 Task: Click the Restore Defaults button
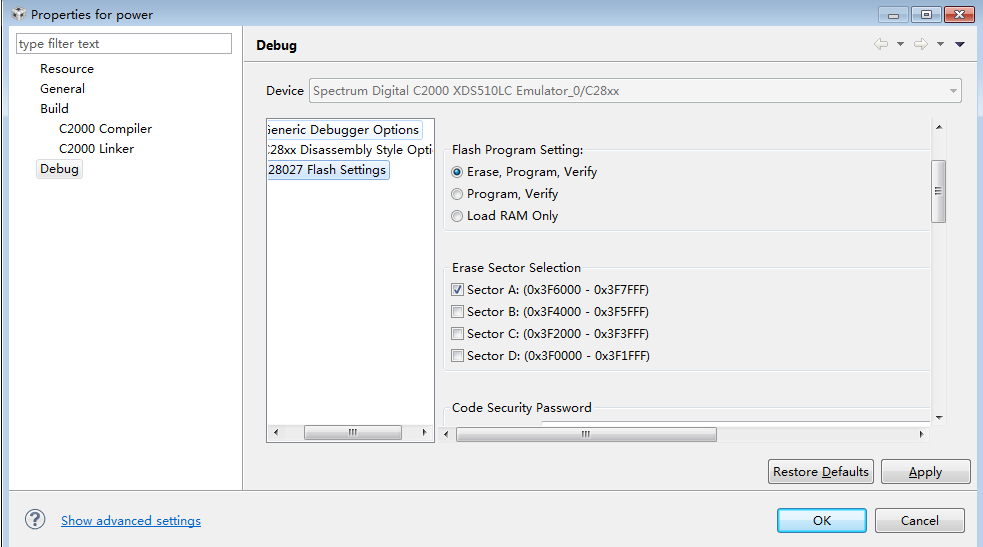click(821, 471)
